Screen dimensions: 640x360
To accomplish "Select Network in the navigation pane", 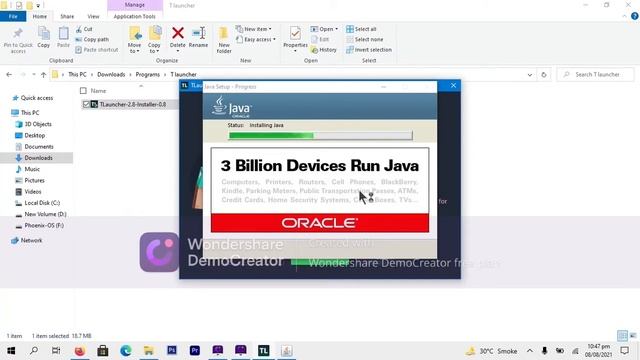I will coord(31,240).
